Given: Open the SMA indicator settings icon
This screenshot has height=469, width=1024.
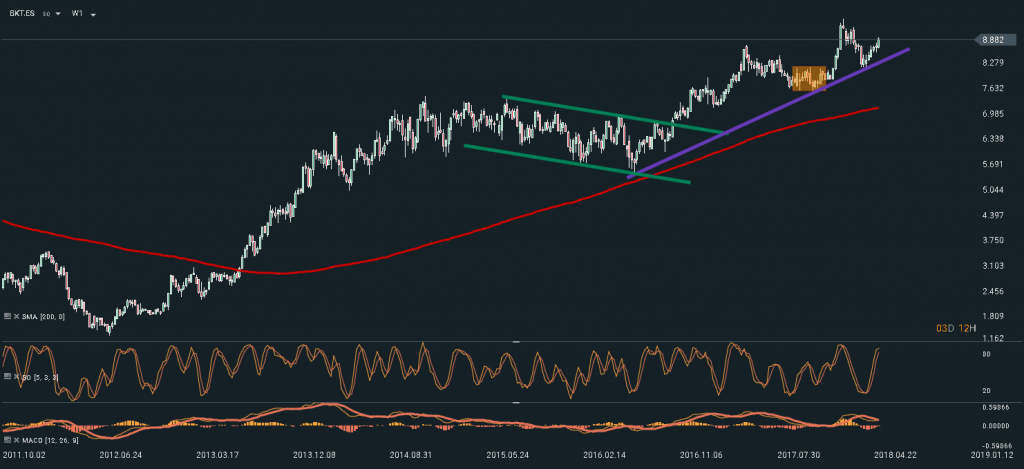Looking at the screenshot, I should (x=7, y=316).
